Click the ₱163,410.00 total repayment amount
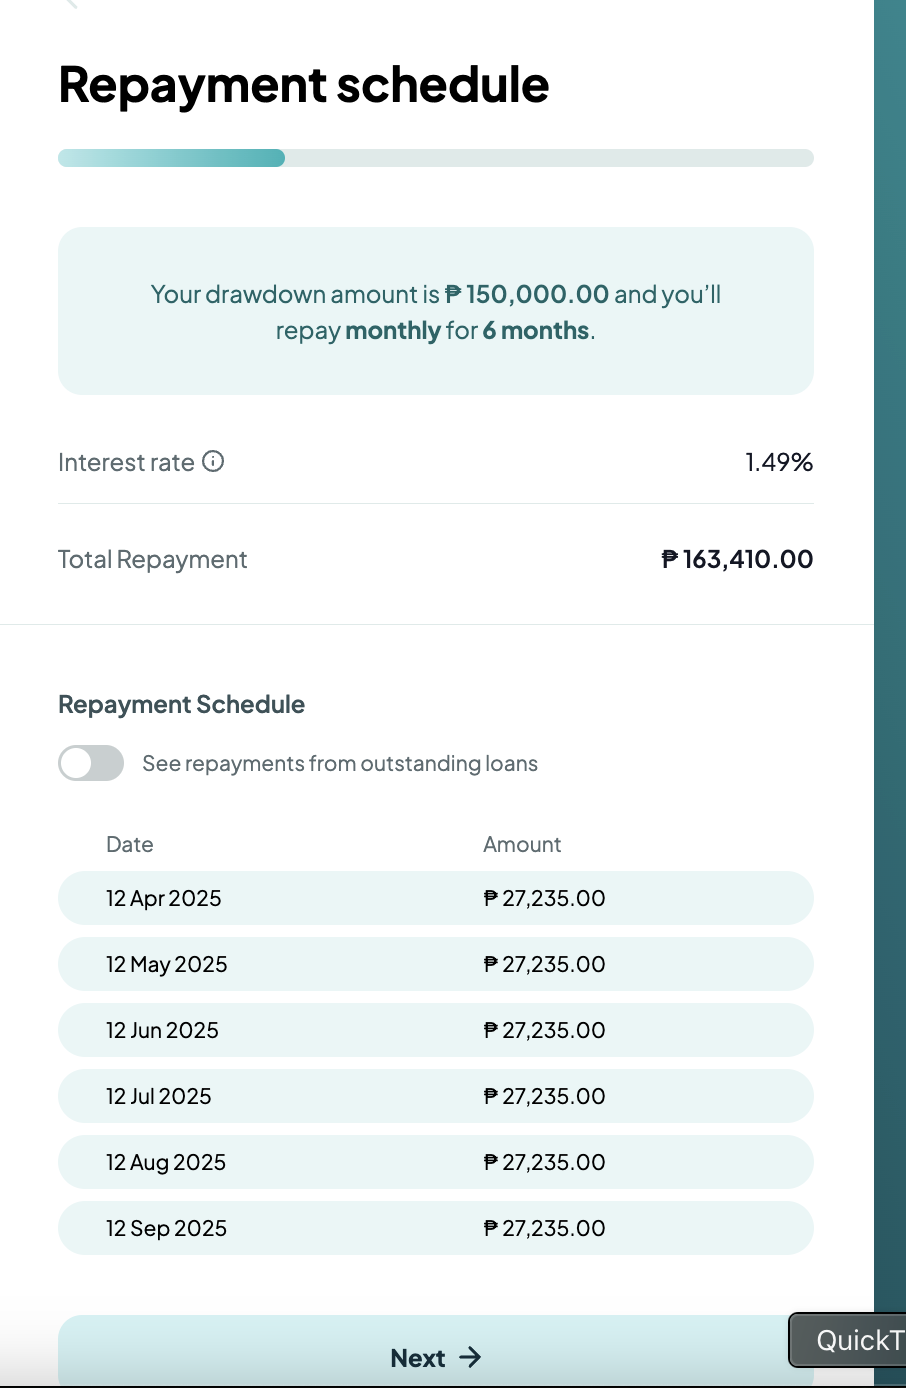 click(x=737, y=559)
